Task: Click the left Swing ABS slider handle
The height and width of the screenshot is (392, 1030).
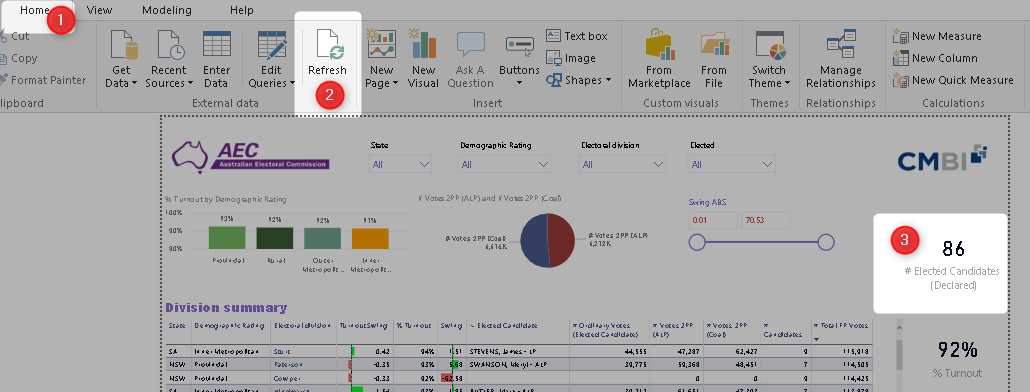Action: [696, 242]
